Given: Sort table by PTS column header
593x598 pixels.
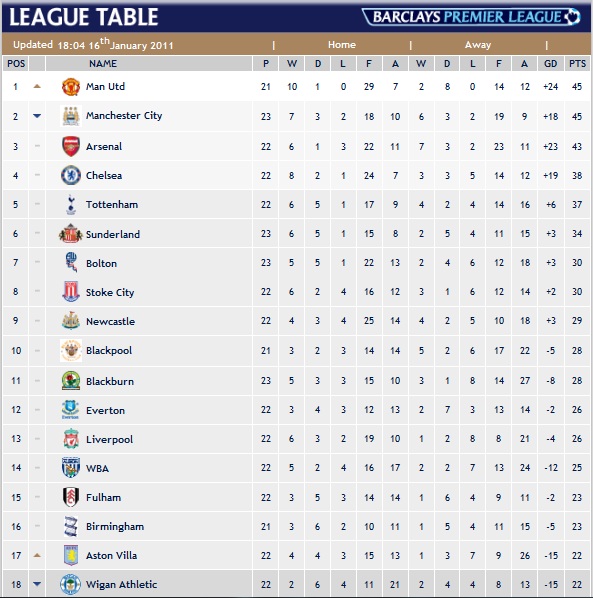Looking at the screenshot, I should pyautogui.click(x=577, y=64).
